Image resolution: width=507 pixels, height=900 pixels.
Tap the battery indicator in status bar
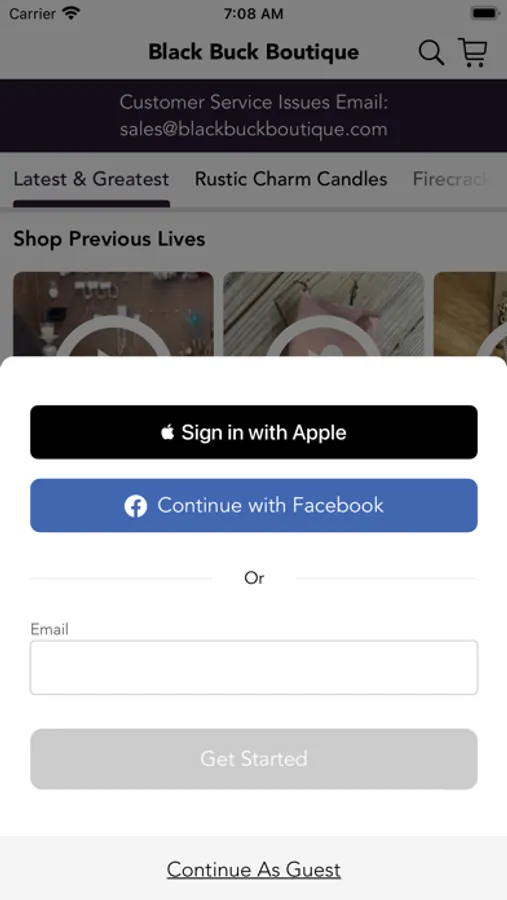click(484, 13)
